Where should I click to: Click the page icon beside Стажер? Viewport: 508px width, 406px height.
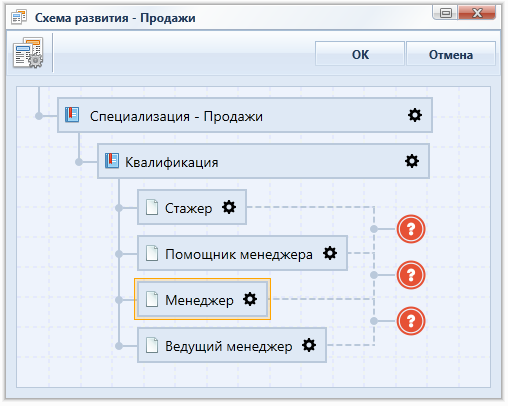tap(152, 207)
